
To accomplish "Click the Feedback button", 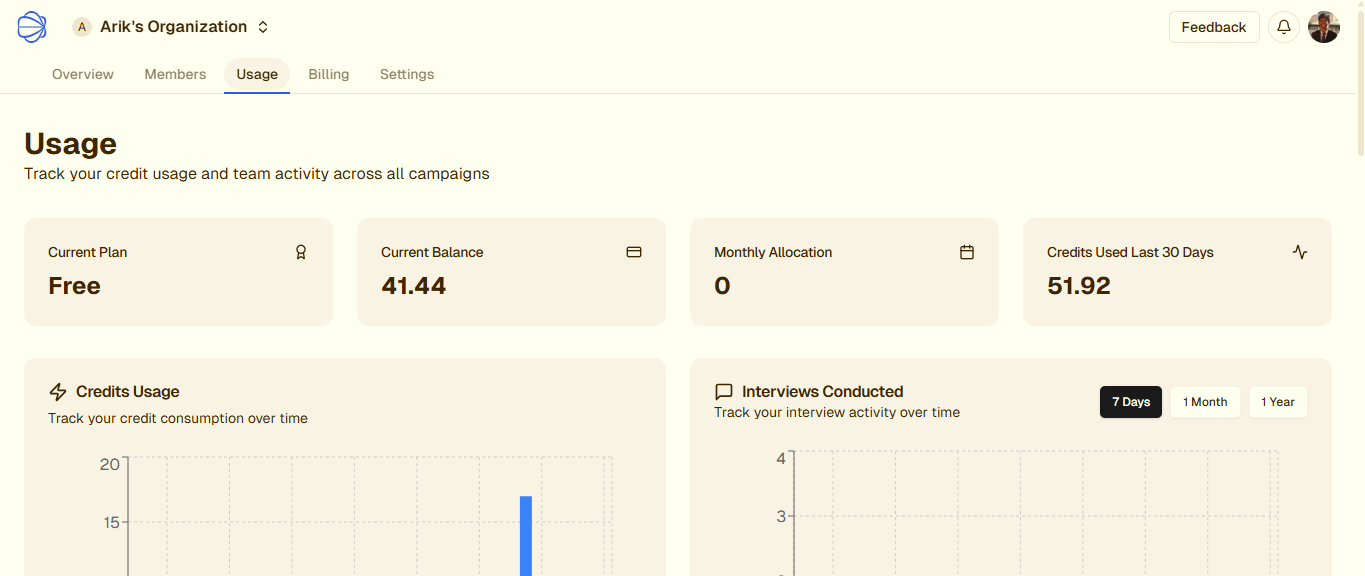I will [x=1214, y=27].
